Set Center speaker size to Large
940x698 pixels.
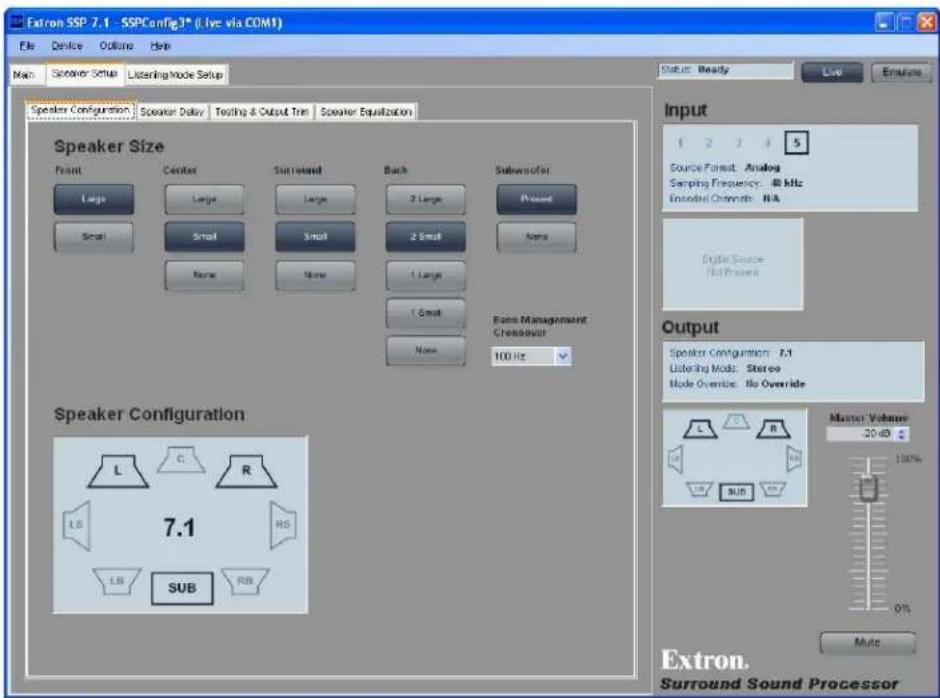point(204,199)
